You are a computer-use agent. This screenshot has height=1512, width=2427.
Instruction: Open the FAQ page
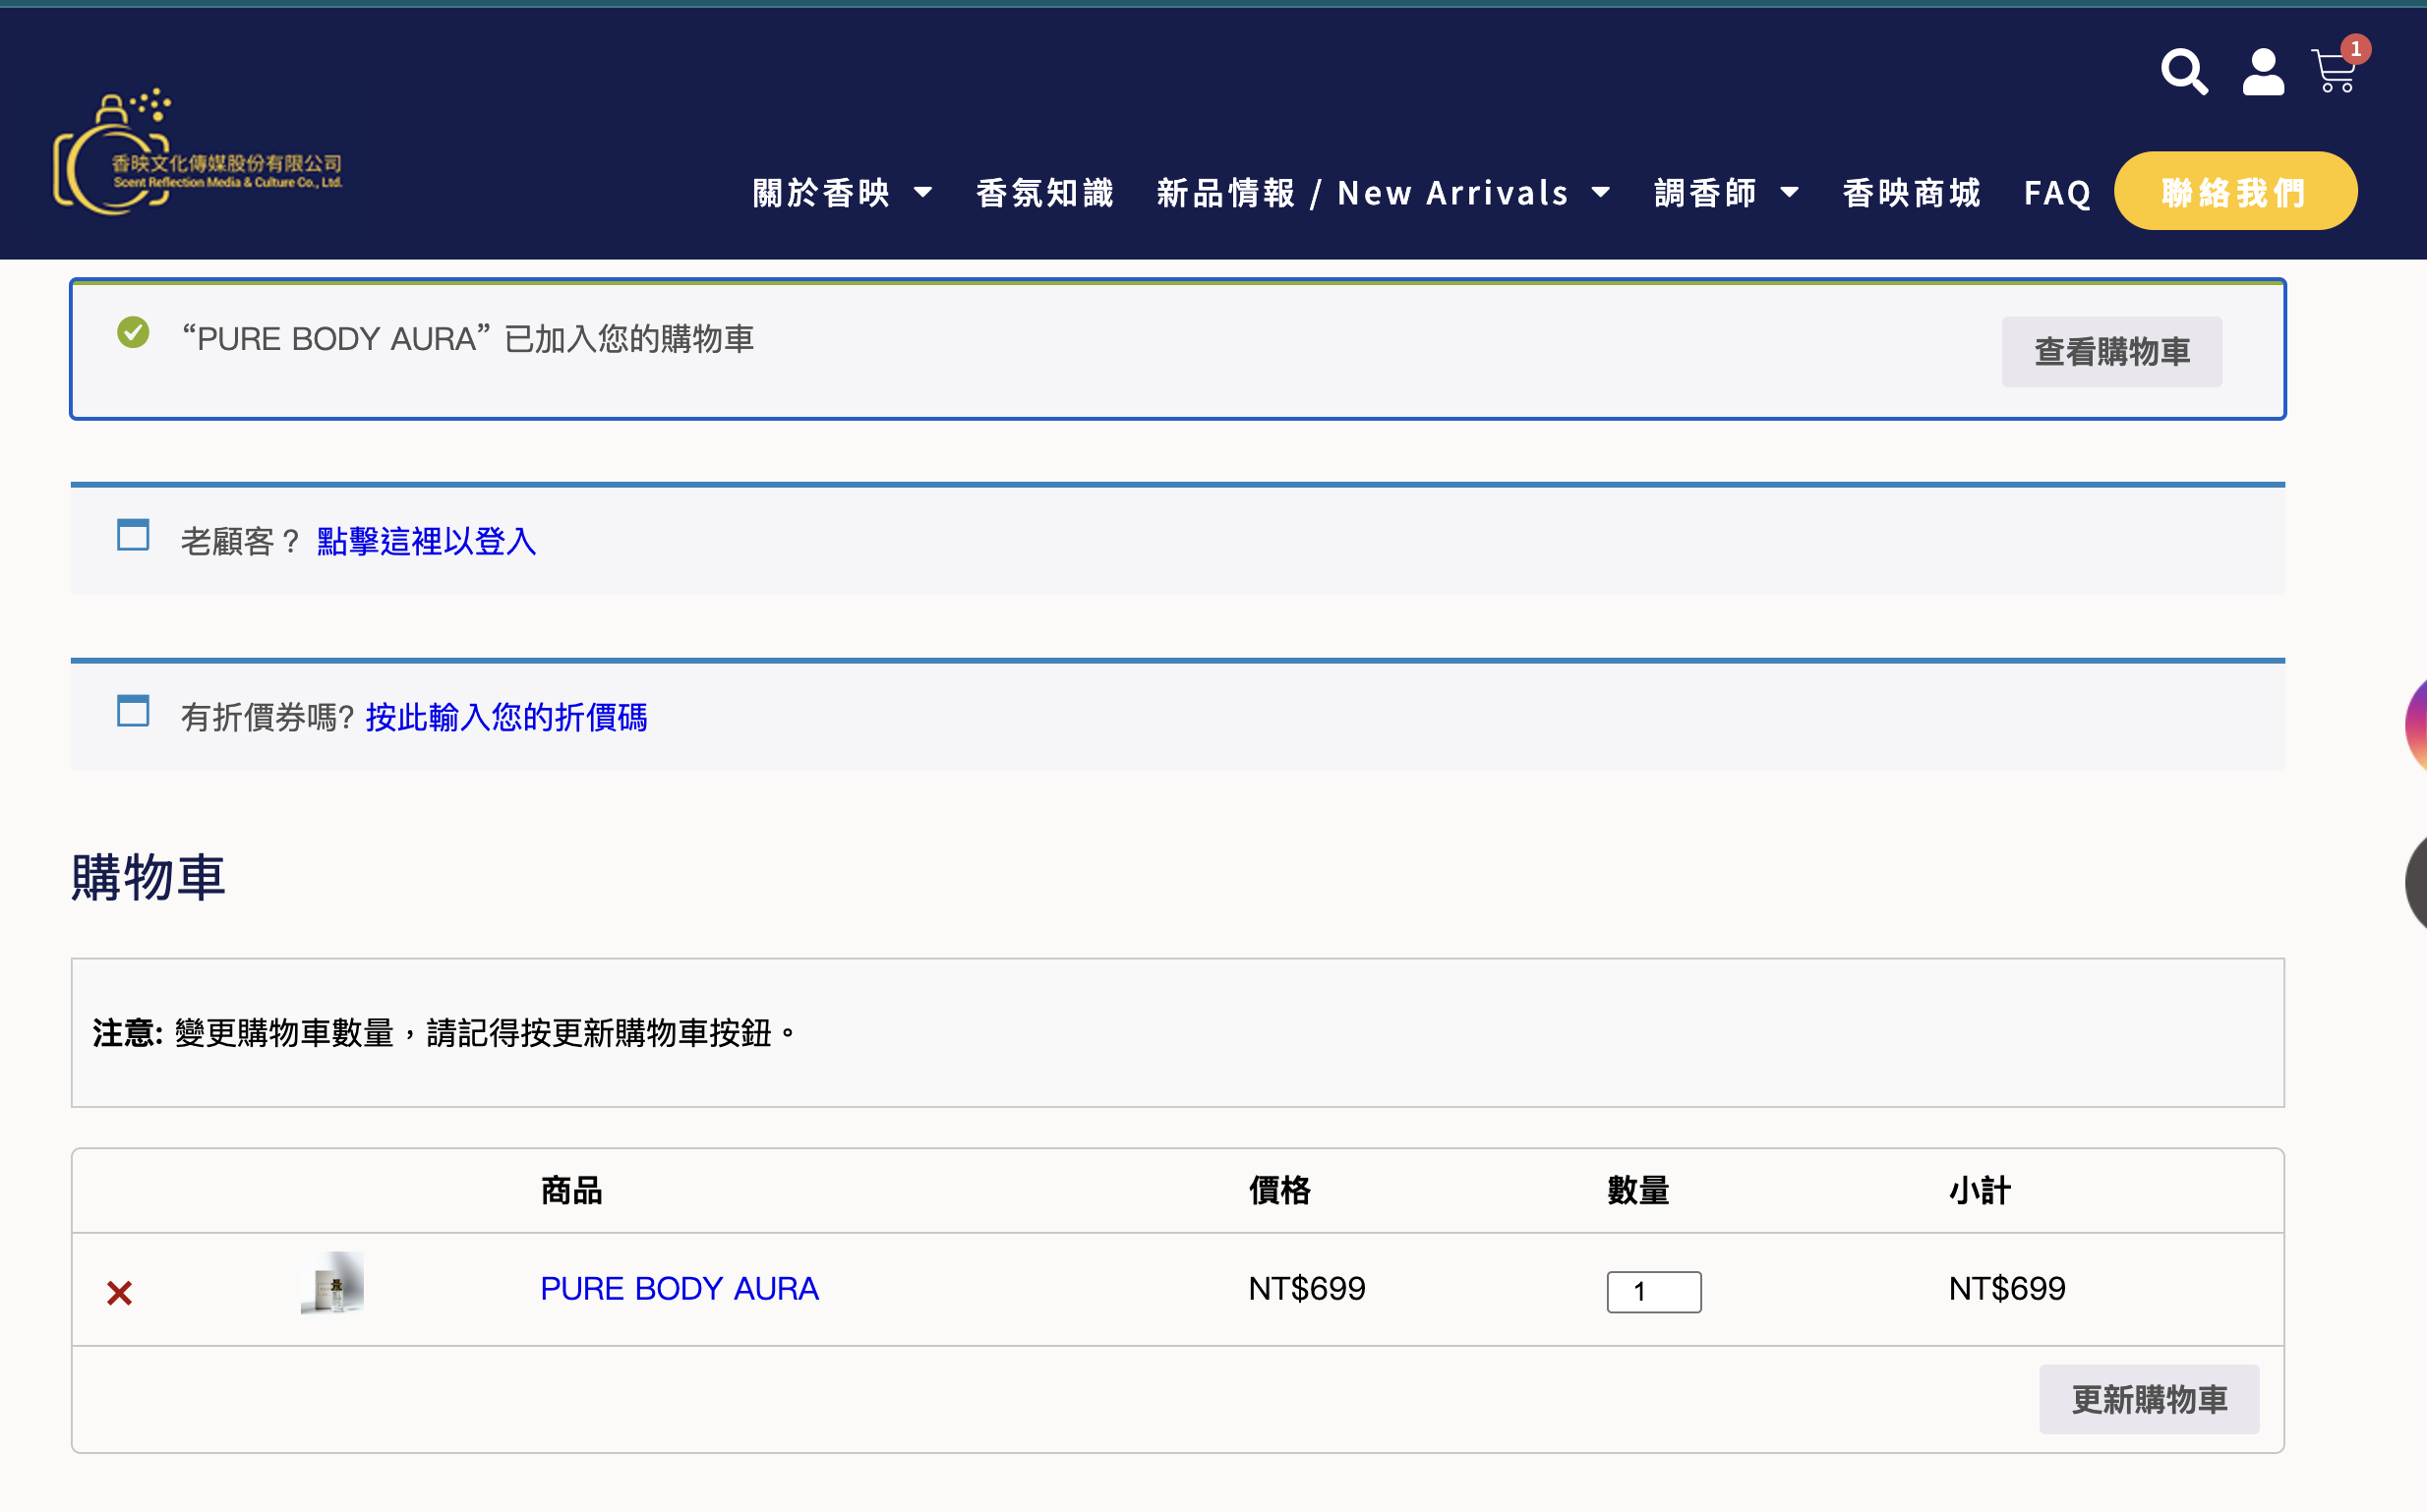[x=2057, y=192]
